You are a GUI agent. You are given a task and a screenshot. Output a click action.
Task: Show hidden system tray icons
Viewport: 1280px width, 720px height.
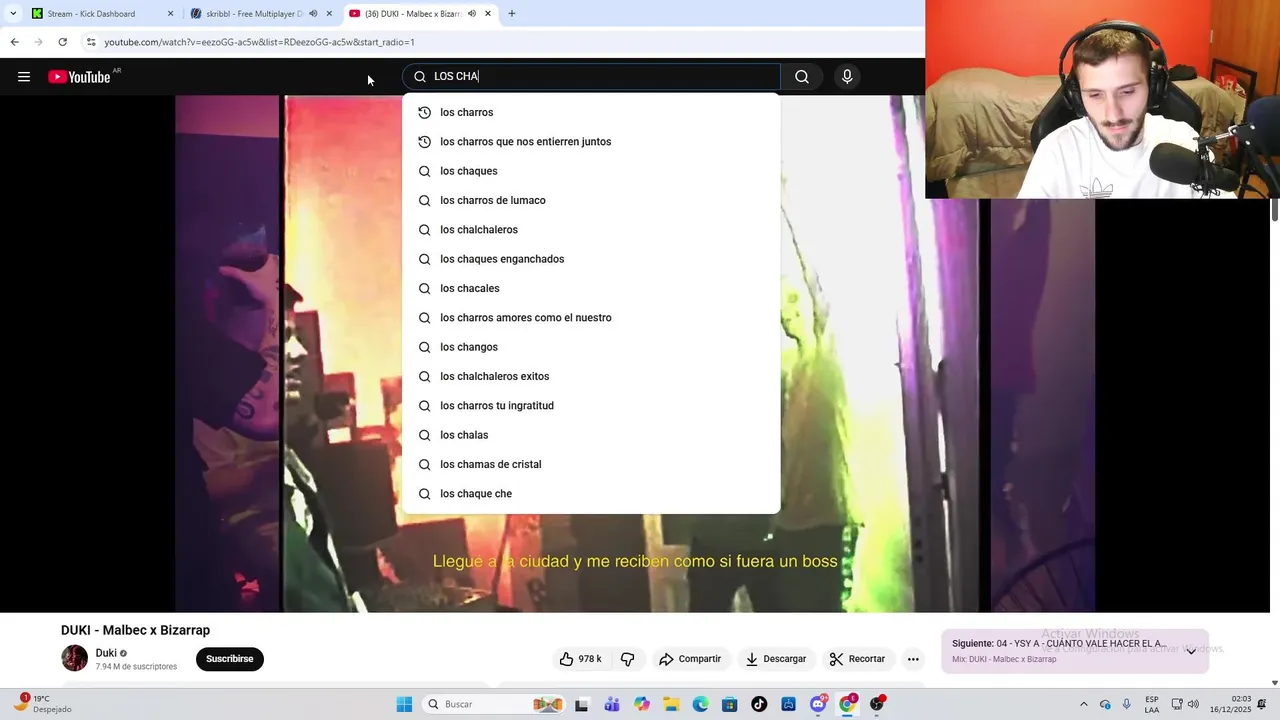(1083, 704)
